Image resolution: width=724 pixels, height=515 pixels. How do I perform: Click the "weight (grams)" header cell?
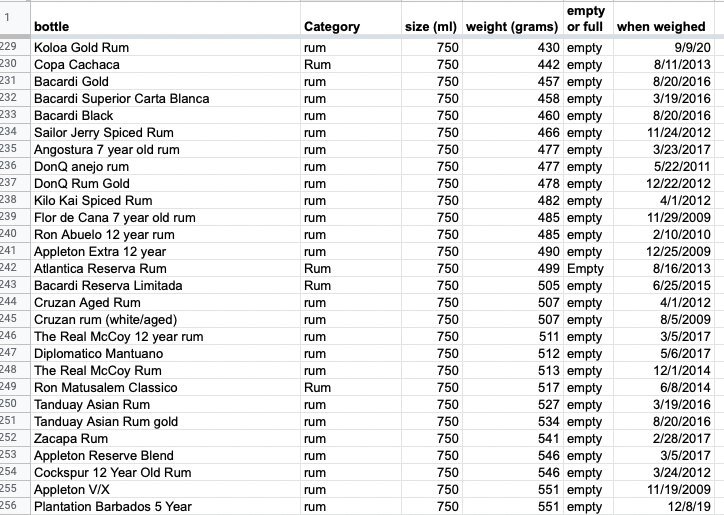tap(511, 27)
